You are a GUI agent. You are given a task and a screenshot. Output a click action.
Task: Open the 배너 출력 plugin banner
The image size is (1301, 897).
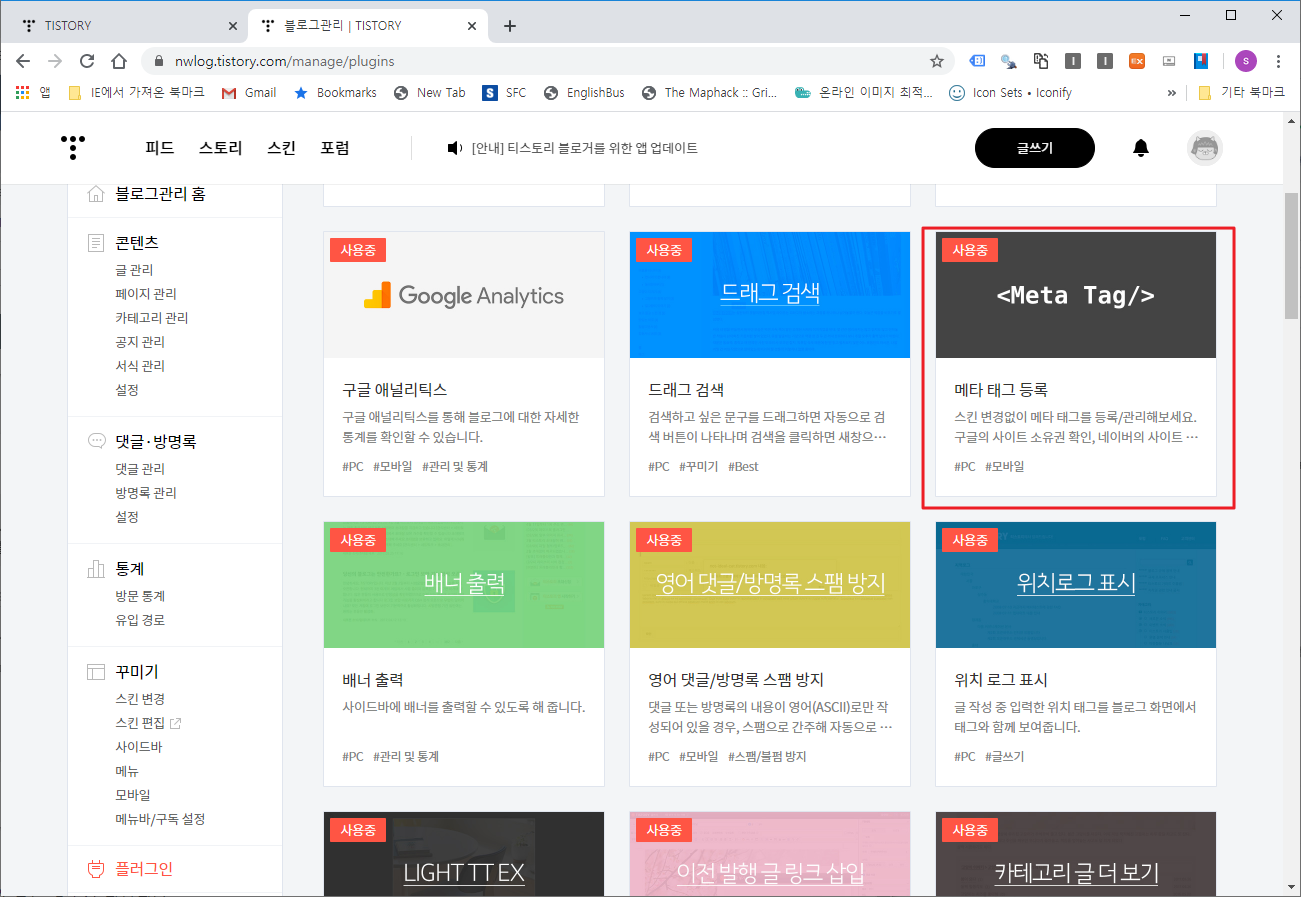(464, 585)
